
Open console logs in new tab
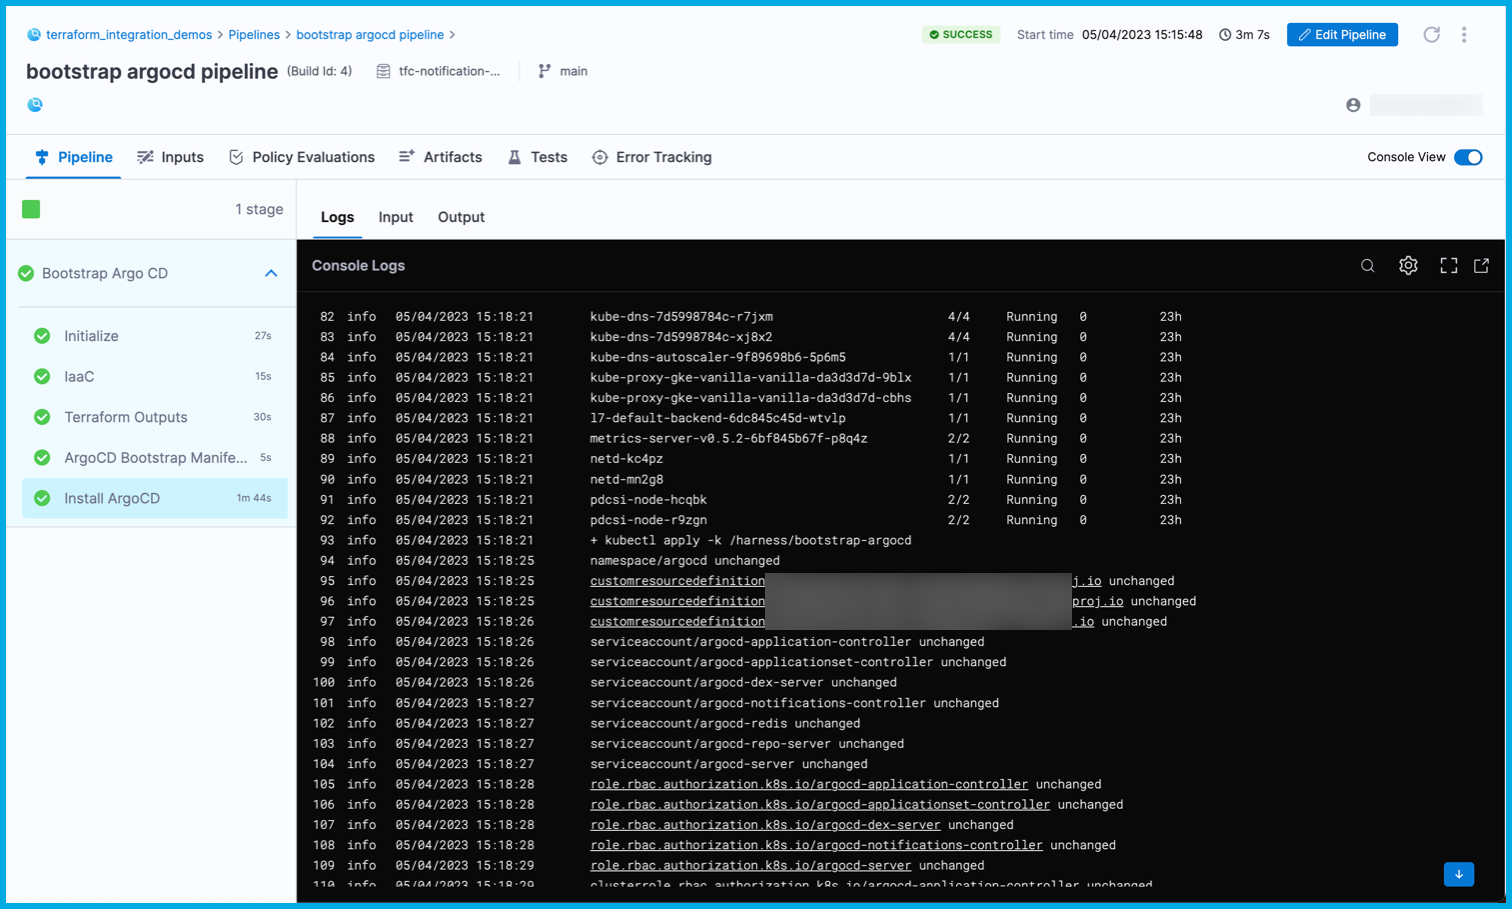pyautogui.click(x=1481, y=266)
